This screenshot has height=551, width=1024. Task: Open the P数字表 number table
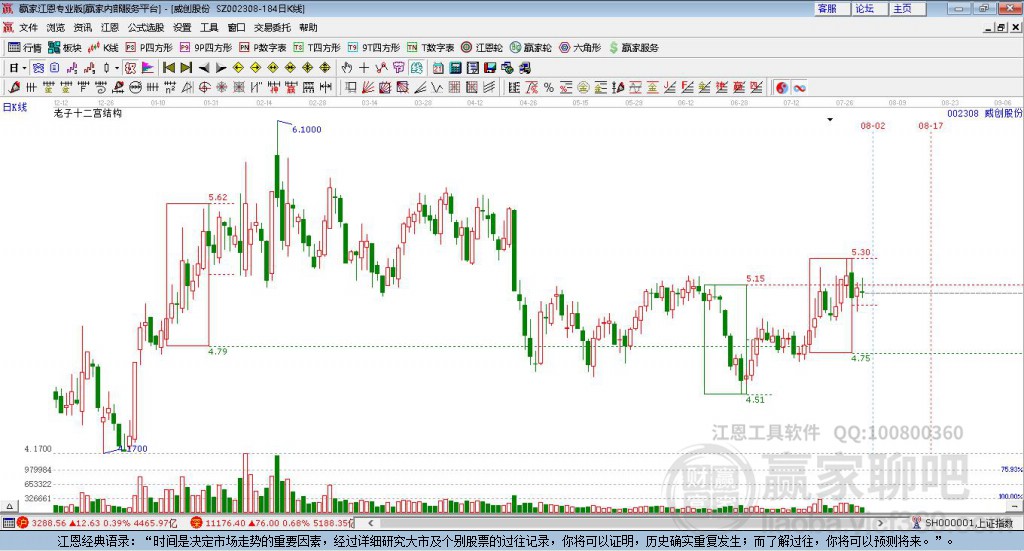tap(263, 48)
